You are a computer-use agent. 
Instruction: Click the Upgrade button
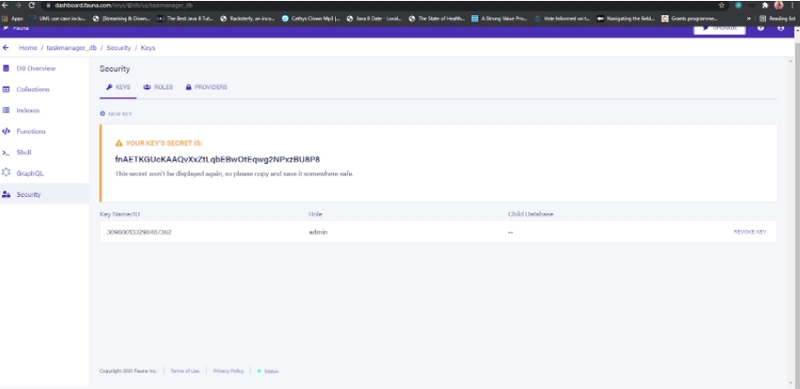coord(719,28)
